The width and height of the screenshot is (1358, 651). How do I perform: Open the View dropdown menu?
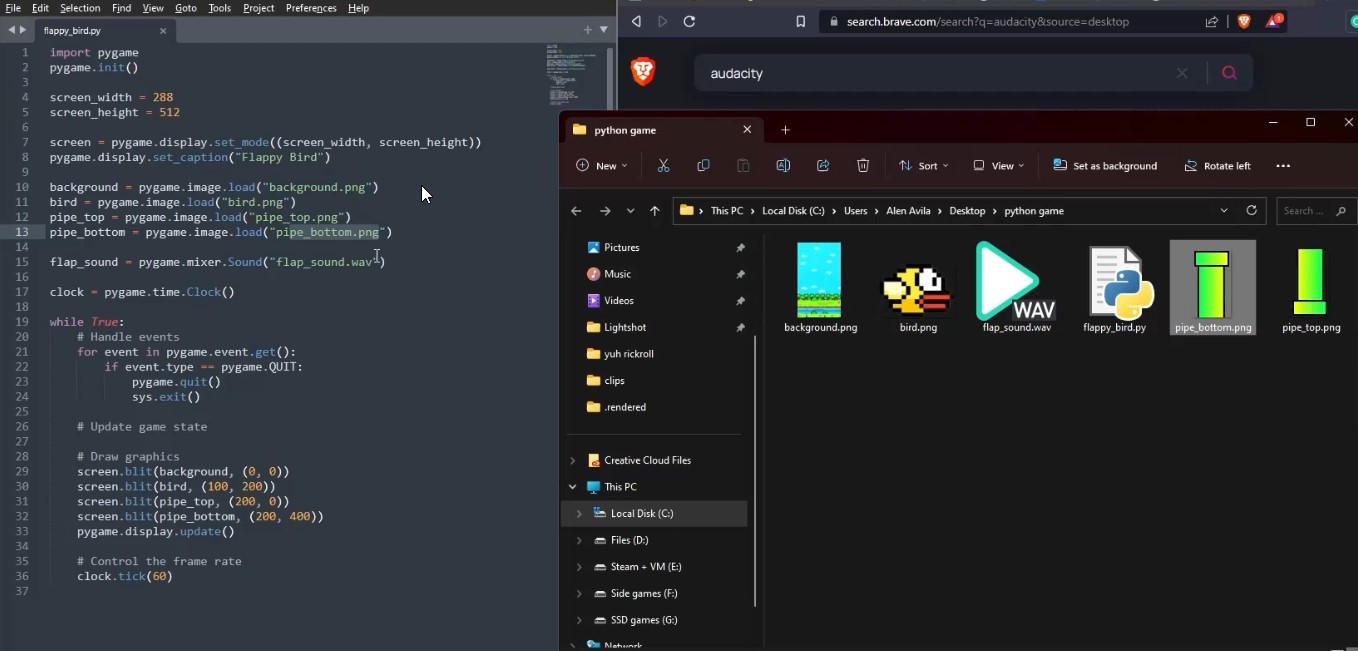(x=999, y=166)
